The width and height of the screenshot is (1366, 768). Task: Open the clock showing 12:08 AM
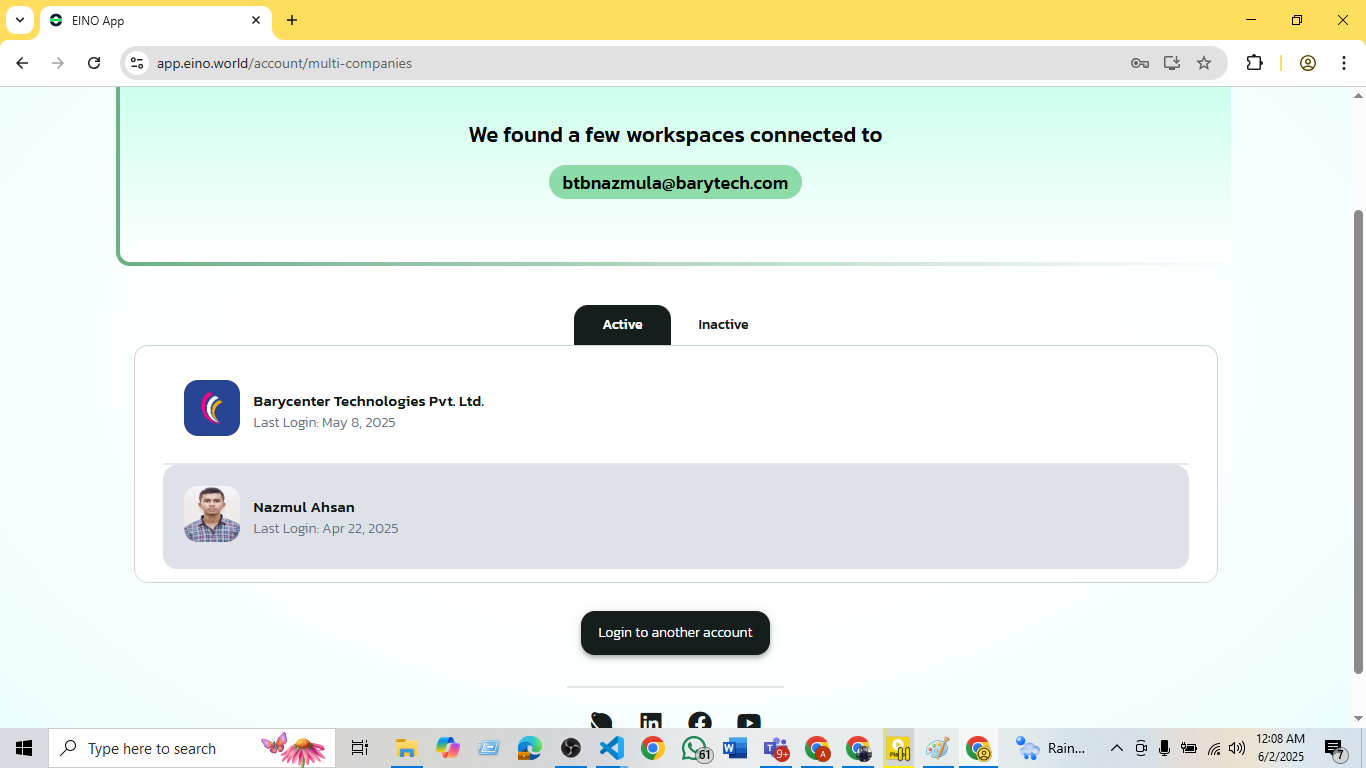1280,748
